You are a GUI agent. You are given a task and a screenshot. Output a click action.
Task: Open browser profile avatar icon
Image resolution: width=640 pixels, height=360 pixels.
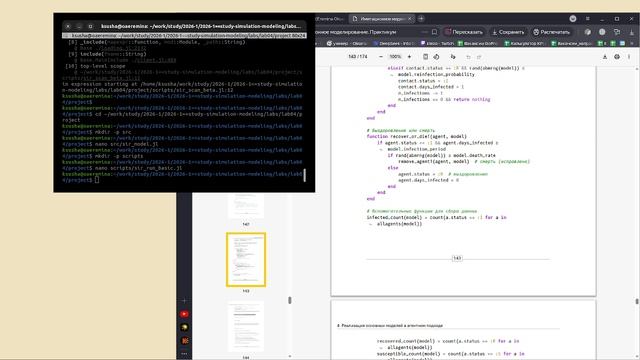pyautogui.click(x=573, y=19)
